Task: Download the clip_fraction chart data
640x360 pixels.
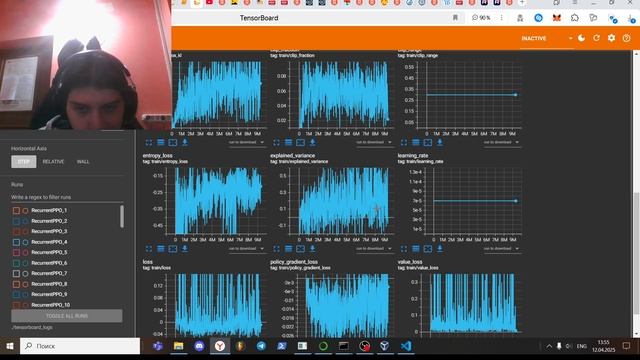Action: coord(312,142)
